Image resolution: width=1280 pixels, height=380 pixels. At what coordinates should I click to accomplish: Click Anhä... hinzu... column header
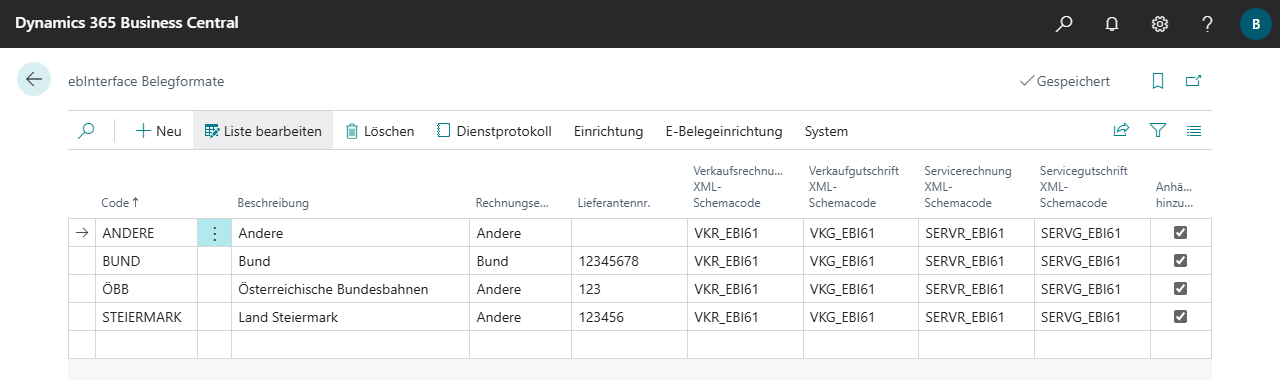1174,194
